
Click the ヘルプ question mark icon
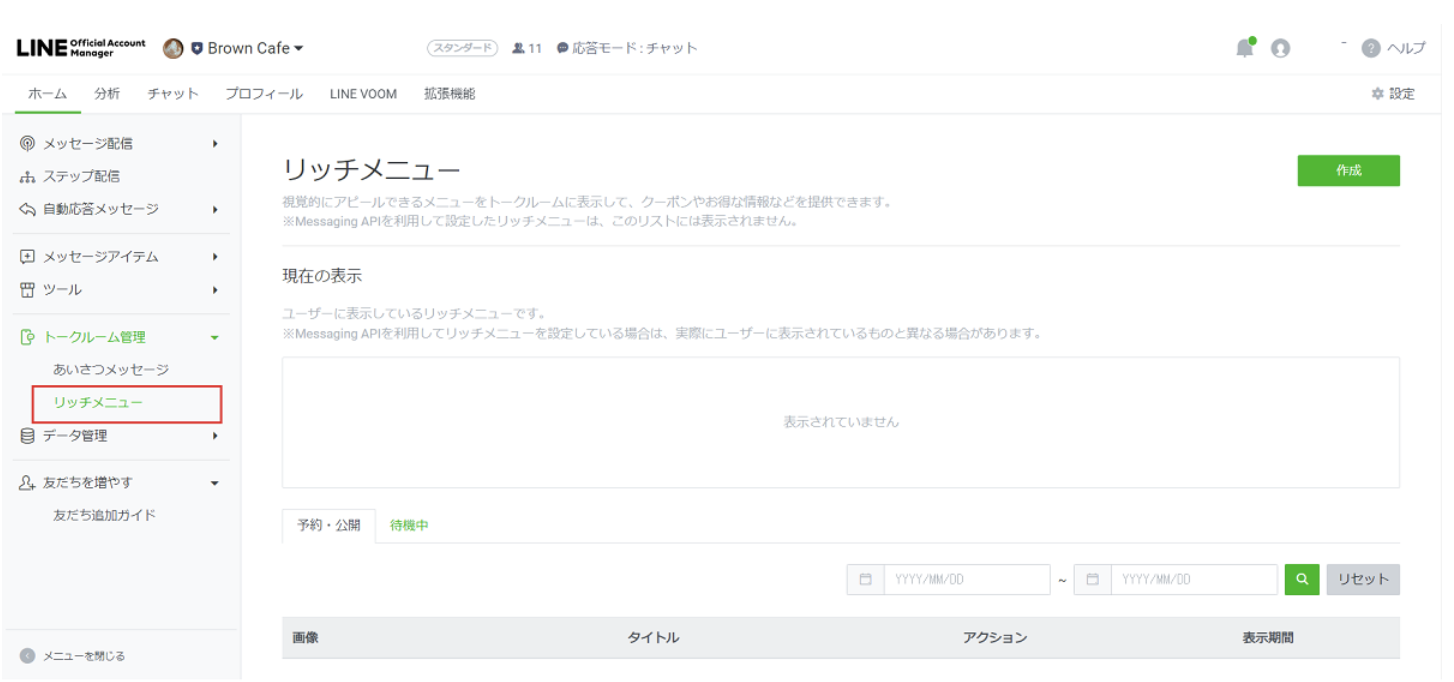pos(1371,48)
